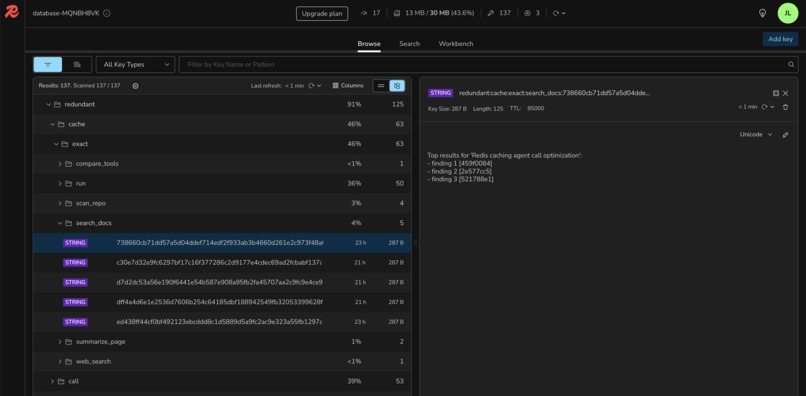Select the filter by pattern mode toggle
This screenshot has height=396, width=806.
pos(48,64)
